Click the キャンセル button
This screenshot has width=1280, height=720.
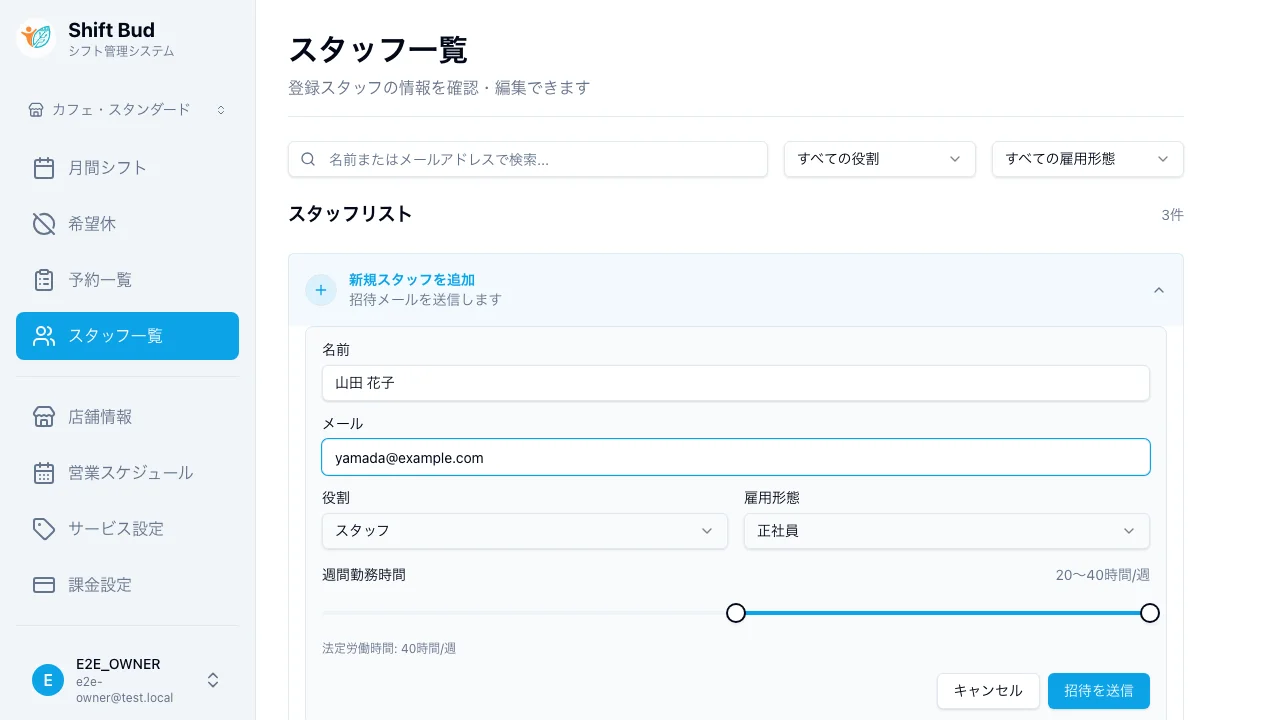coord(988,691)
